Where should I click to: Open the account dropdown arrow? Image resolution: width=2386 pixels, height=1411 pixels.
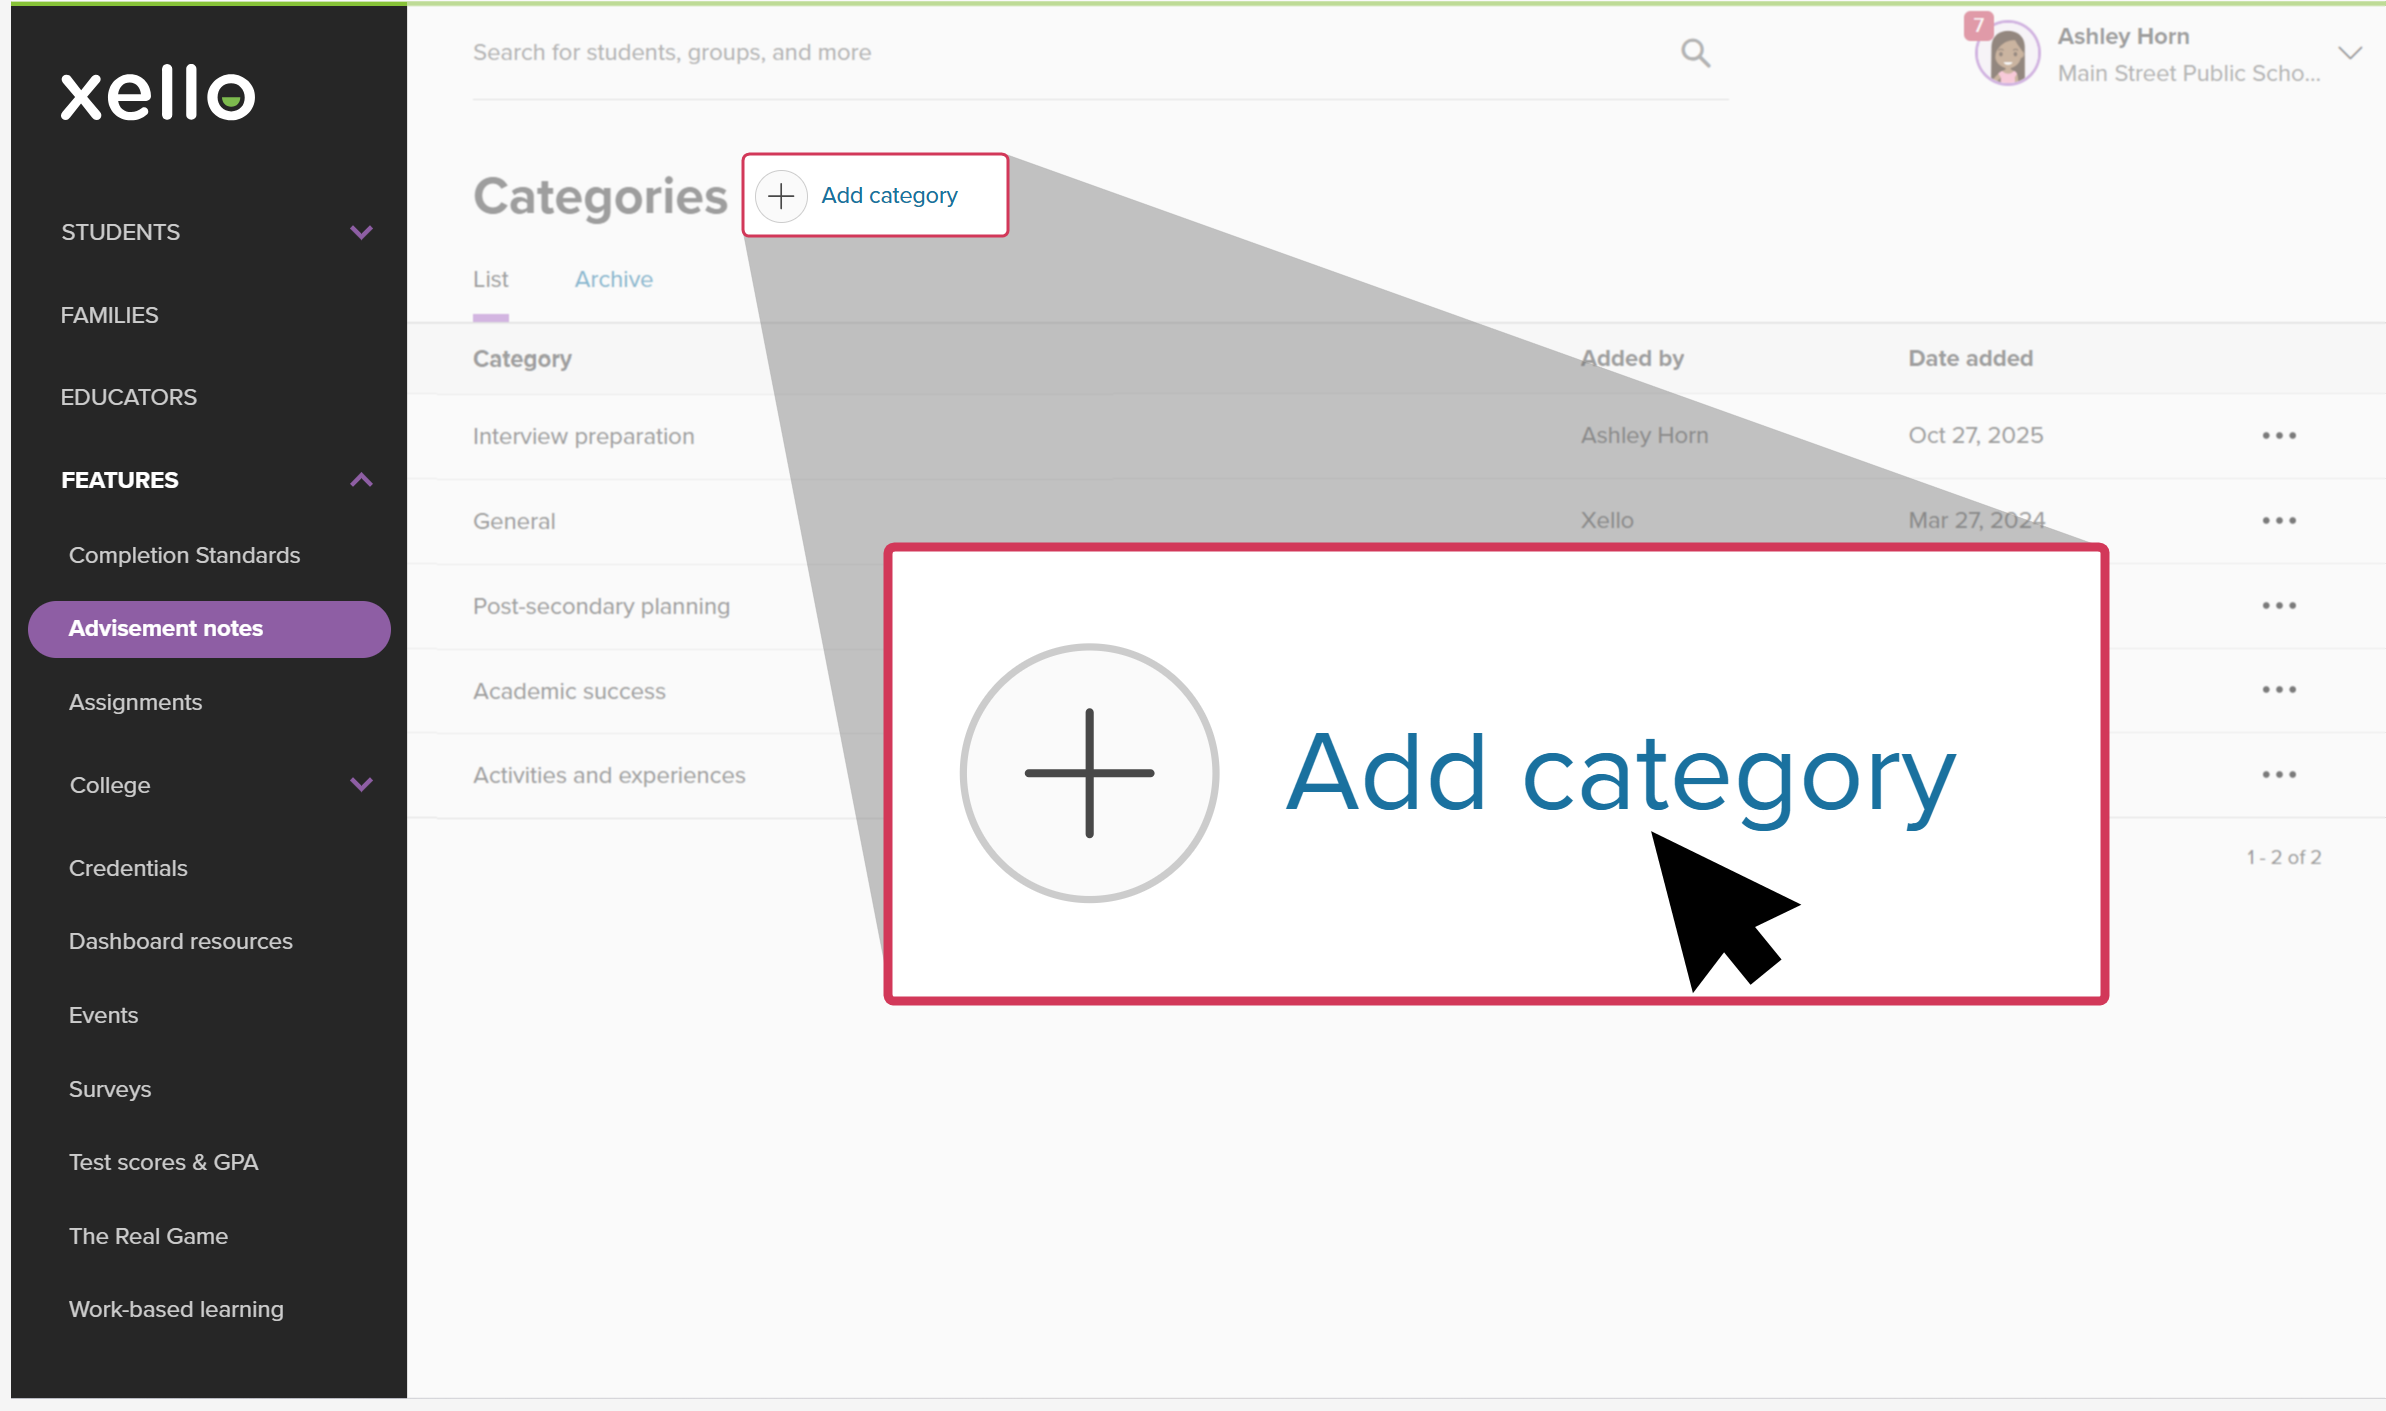pyautogui.click(x=2350, y=54)
